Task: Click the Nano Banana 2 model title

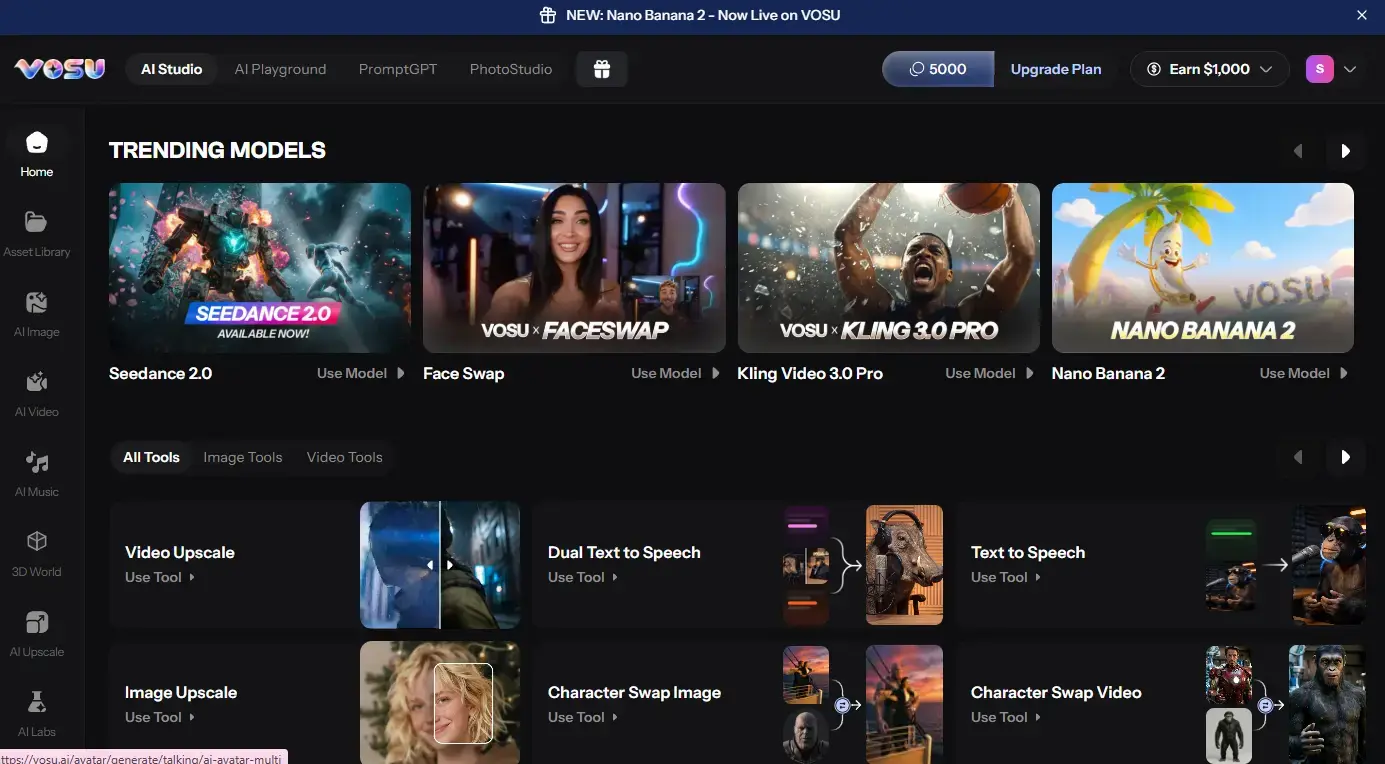Action: pos(1108,373)
